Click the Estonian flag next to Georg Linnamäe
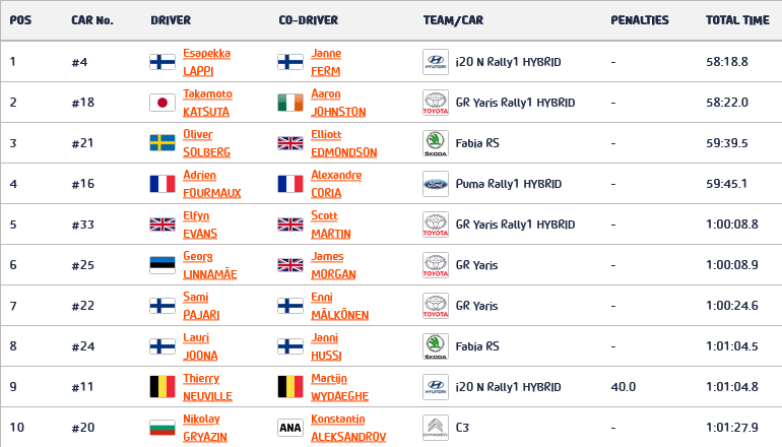Screen dimensions: 782x447 [x=161, y=265]
